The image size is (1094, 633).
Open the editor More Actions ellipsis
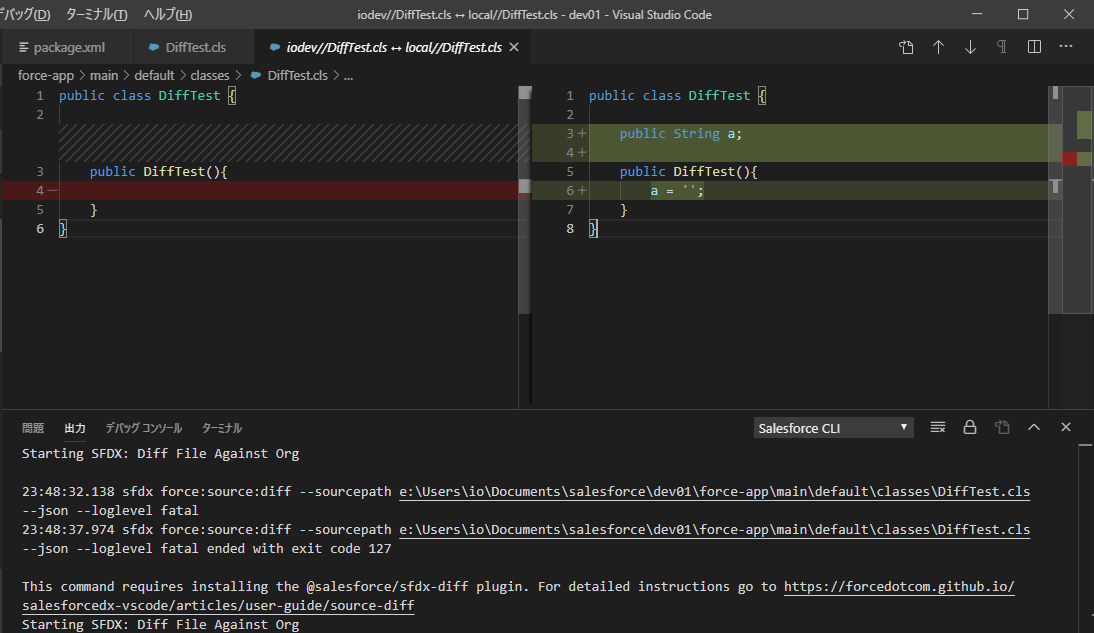[x=1065, y=47]
